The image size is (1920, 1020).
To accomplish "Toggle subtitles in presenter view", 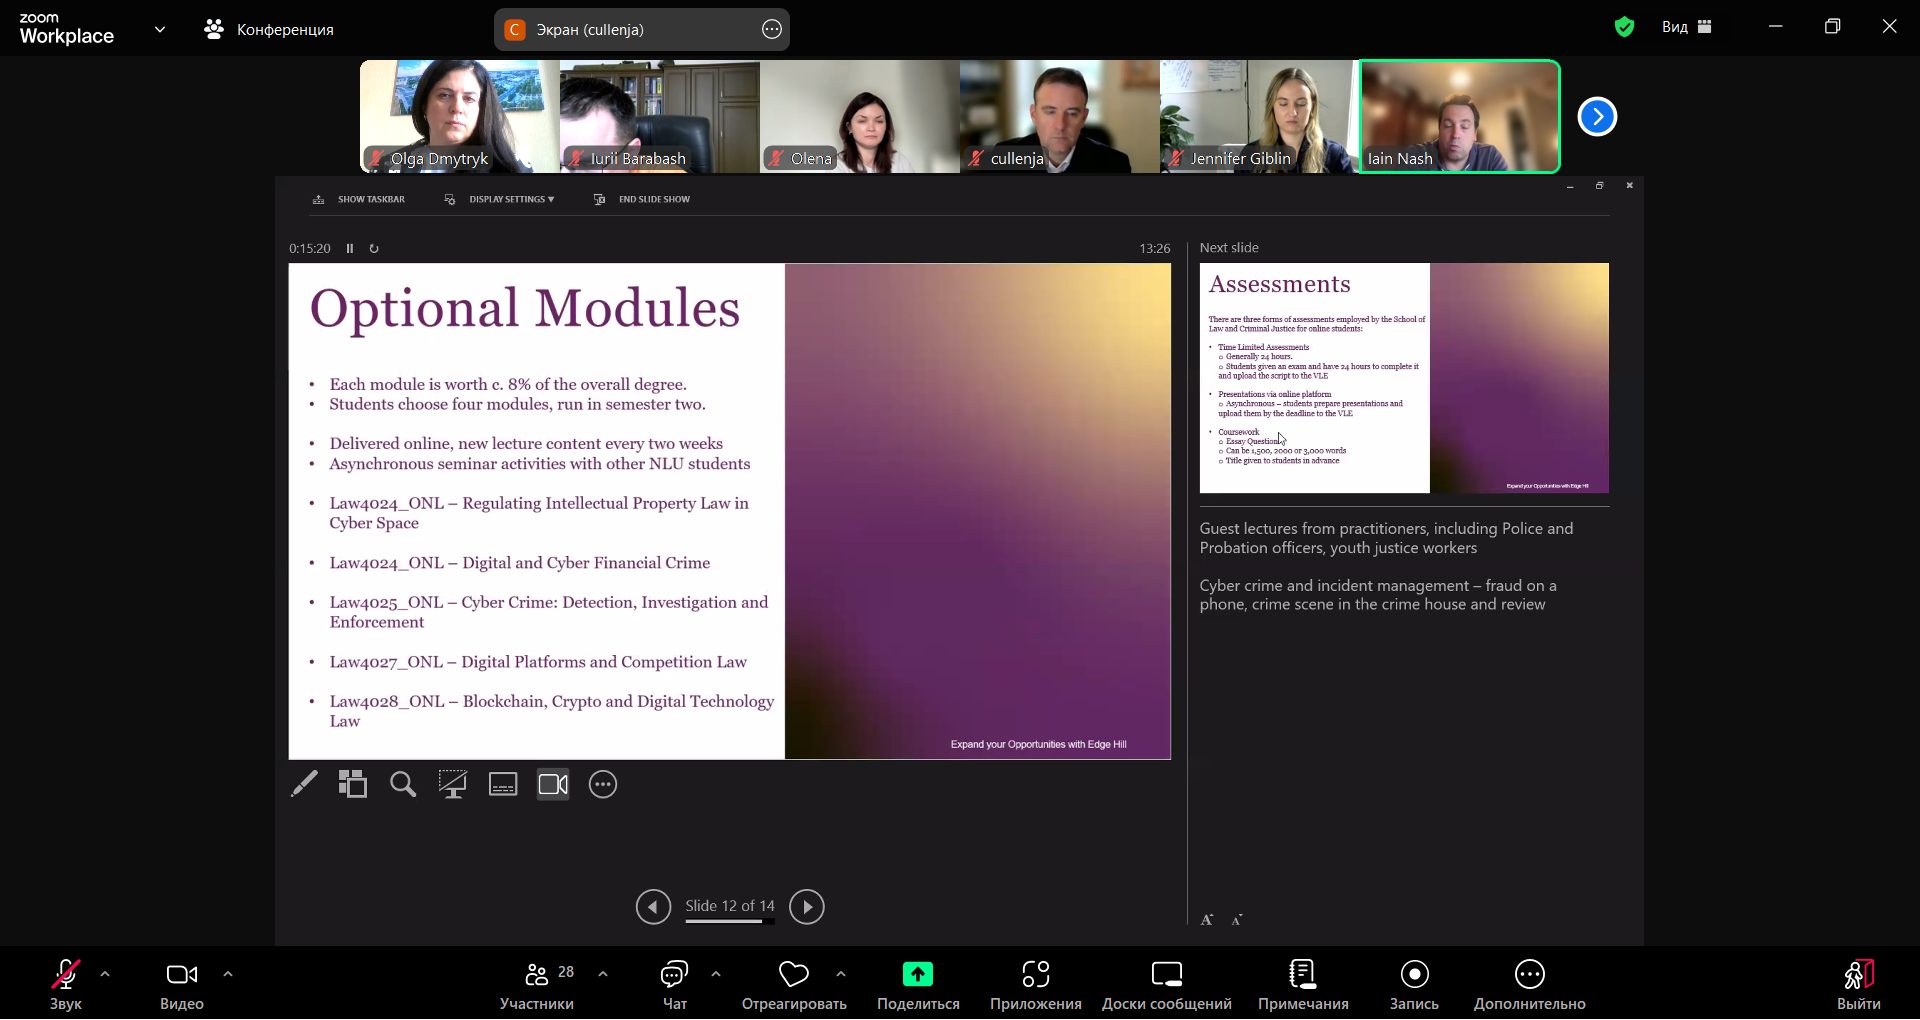I will [x=503, y=785].
